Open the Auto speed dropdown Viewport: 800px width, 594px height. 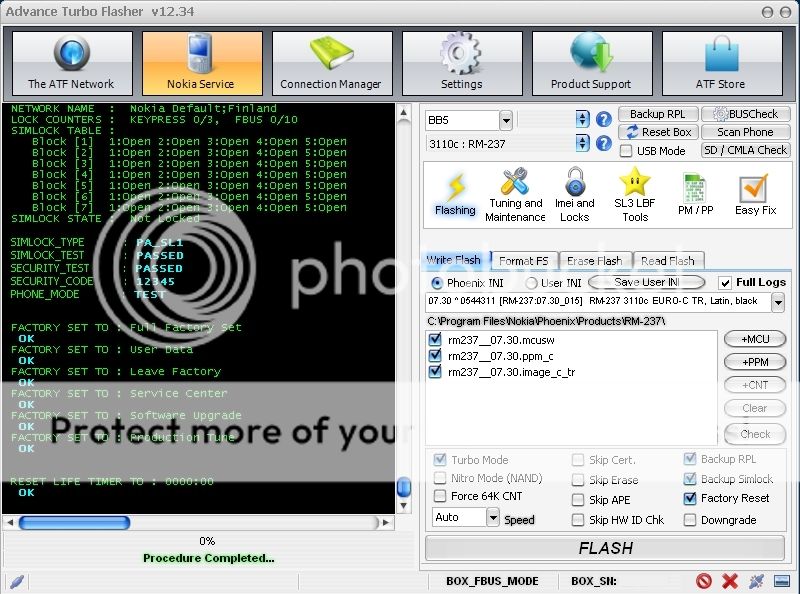coord(492,518)
